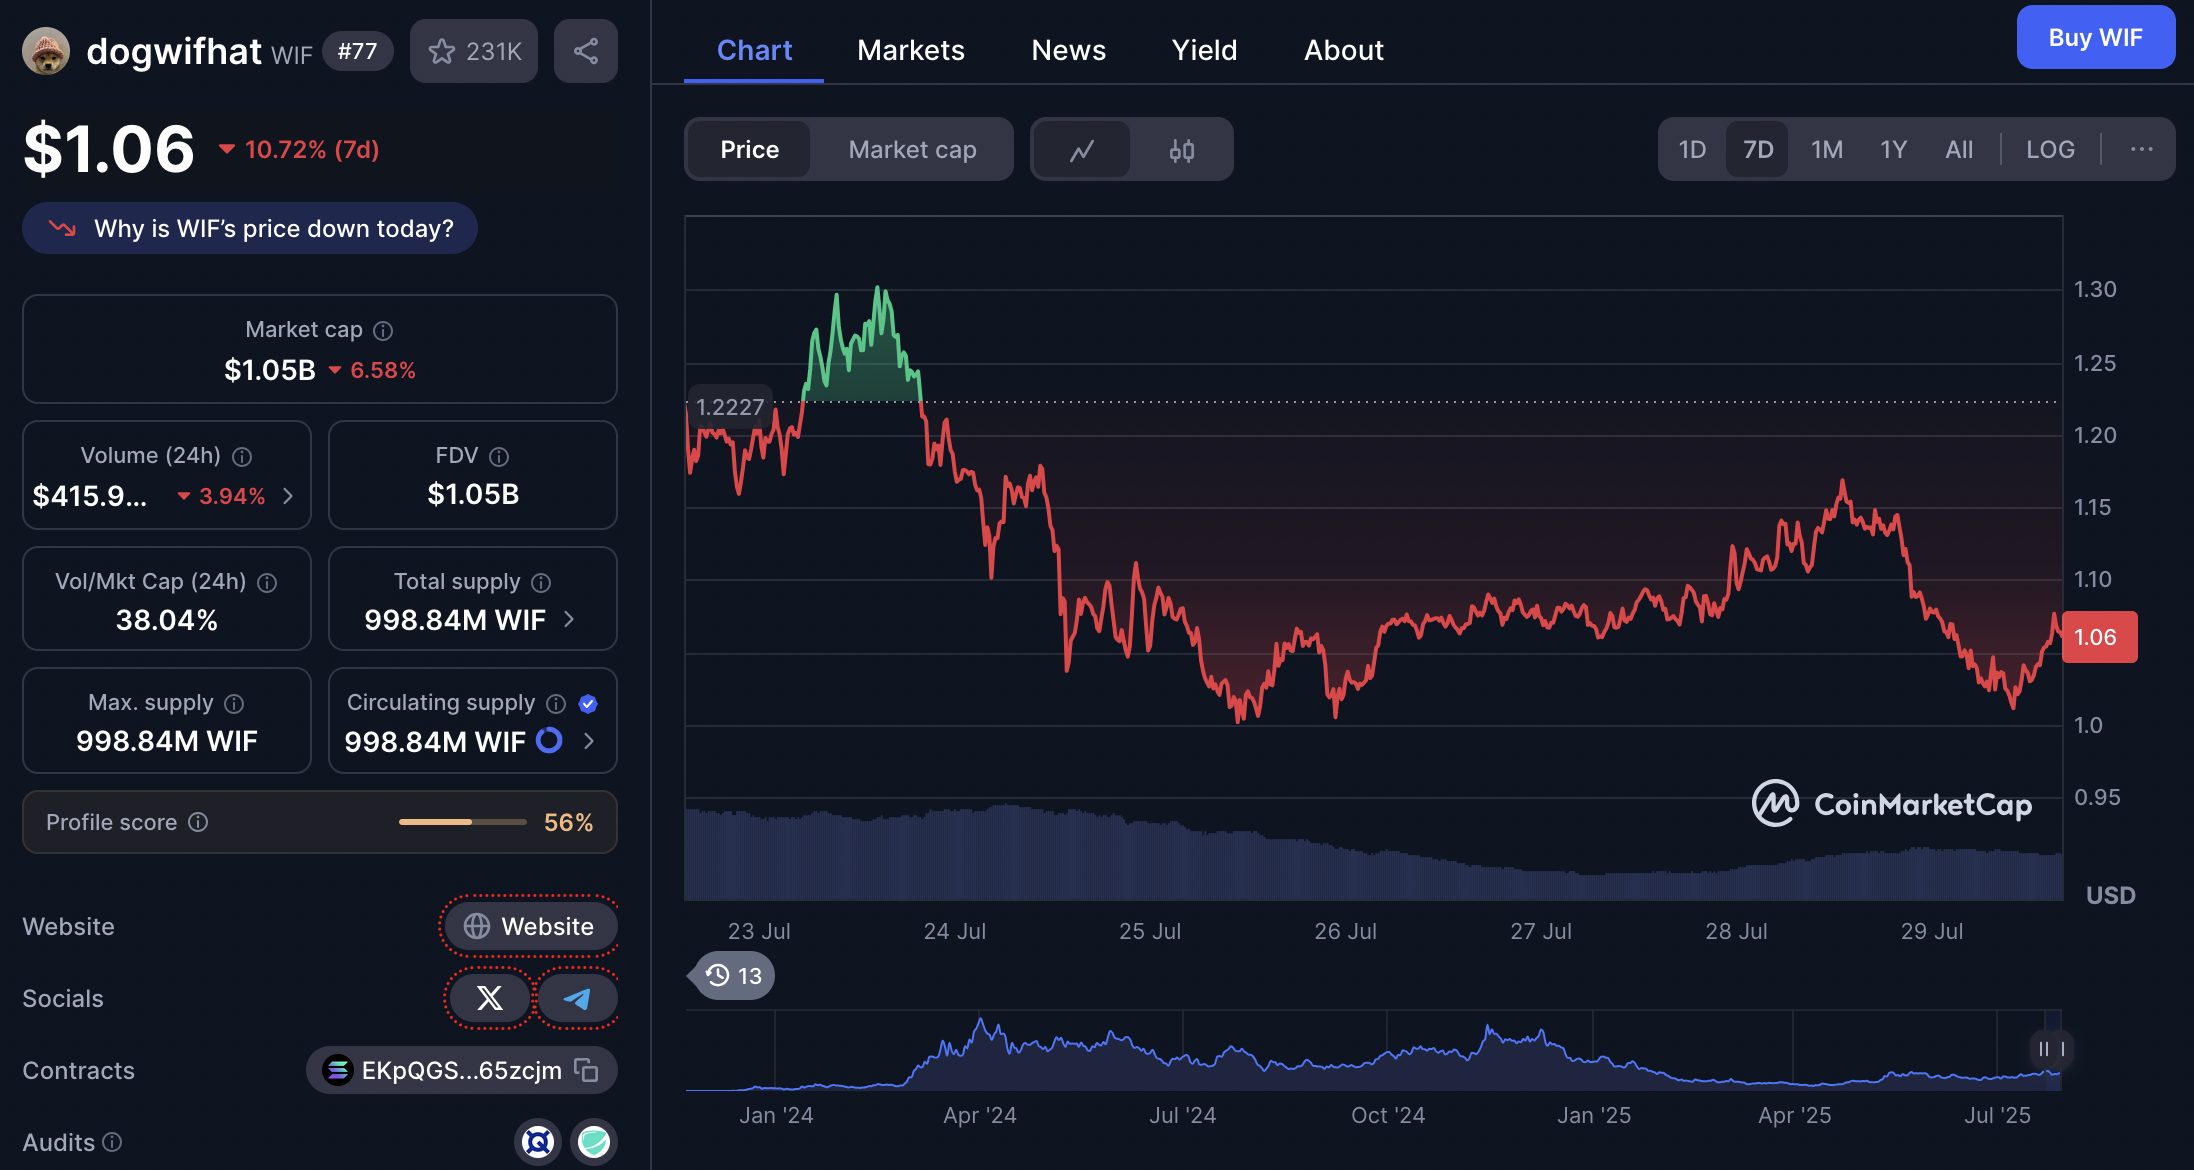Open the News tab
Viewport: 2194px width, 1170px height.
coord(1068,50)
